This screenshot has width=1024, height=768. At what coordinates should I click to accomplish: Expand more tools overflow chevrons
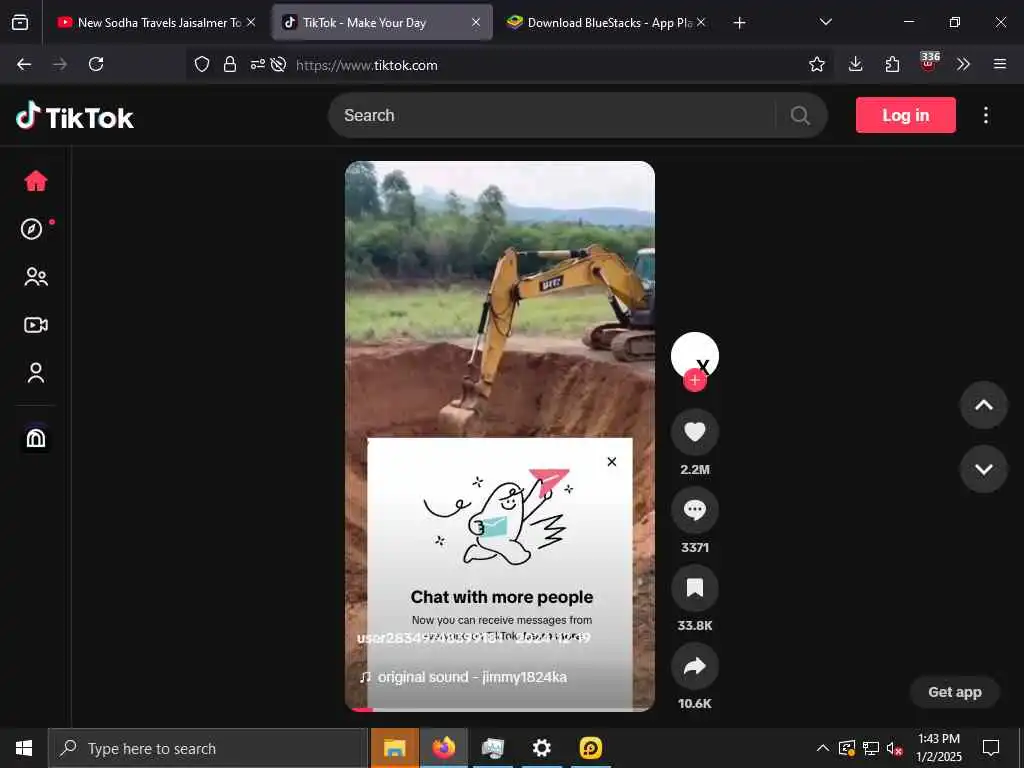pyautogui.click(x=963, y=64)
